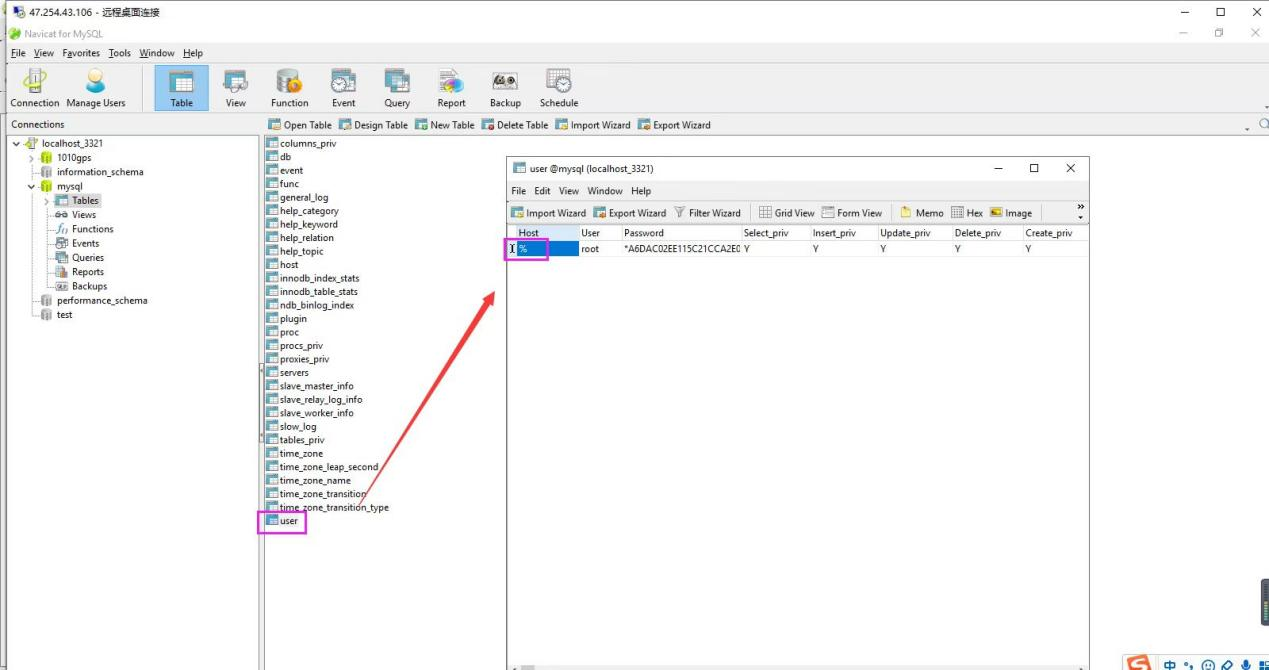Select the procs_priv table
The image size is (1269, 670).
(x=301, y=346)
